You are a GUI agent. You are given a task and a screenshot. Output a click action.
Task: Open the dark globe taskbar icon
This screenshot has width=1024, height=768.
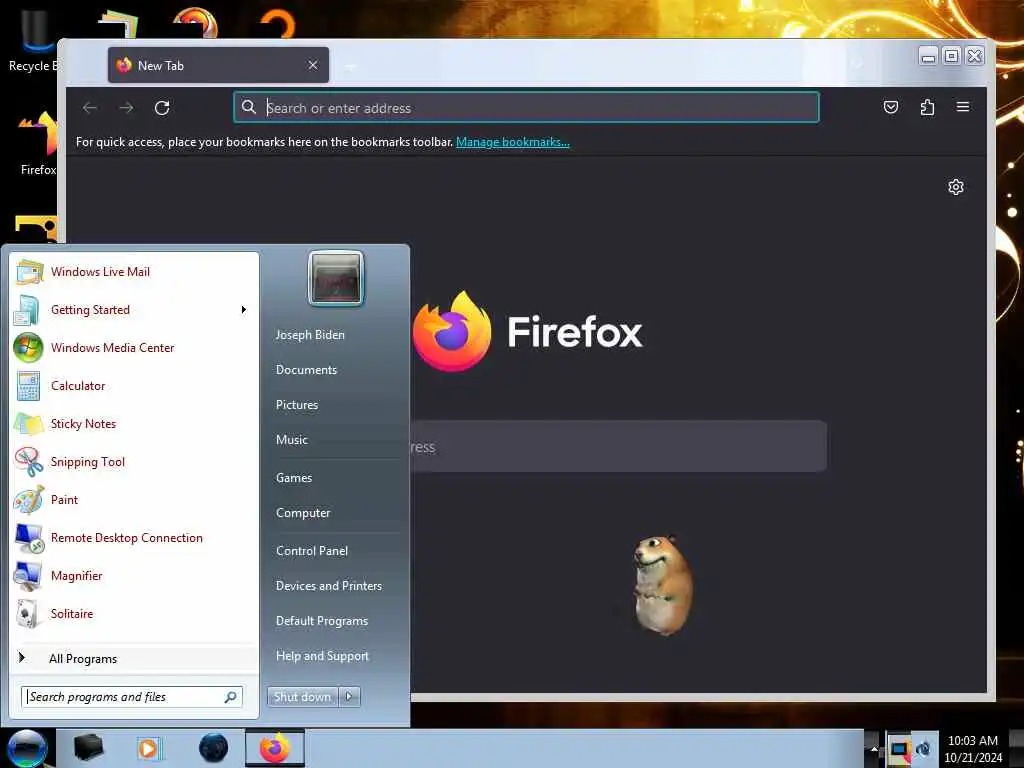(213, 748)
